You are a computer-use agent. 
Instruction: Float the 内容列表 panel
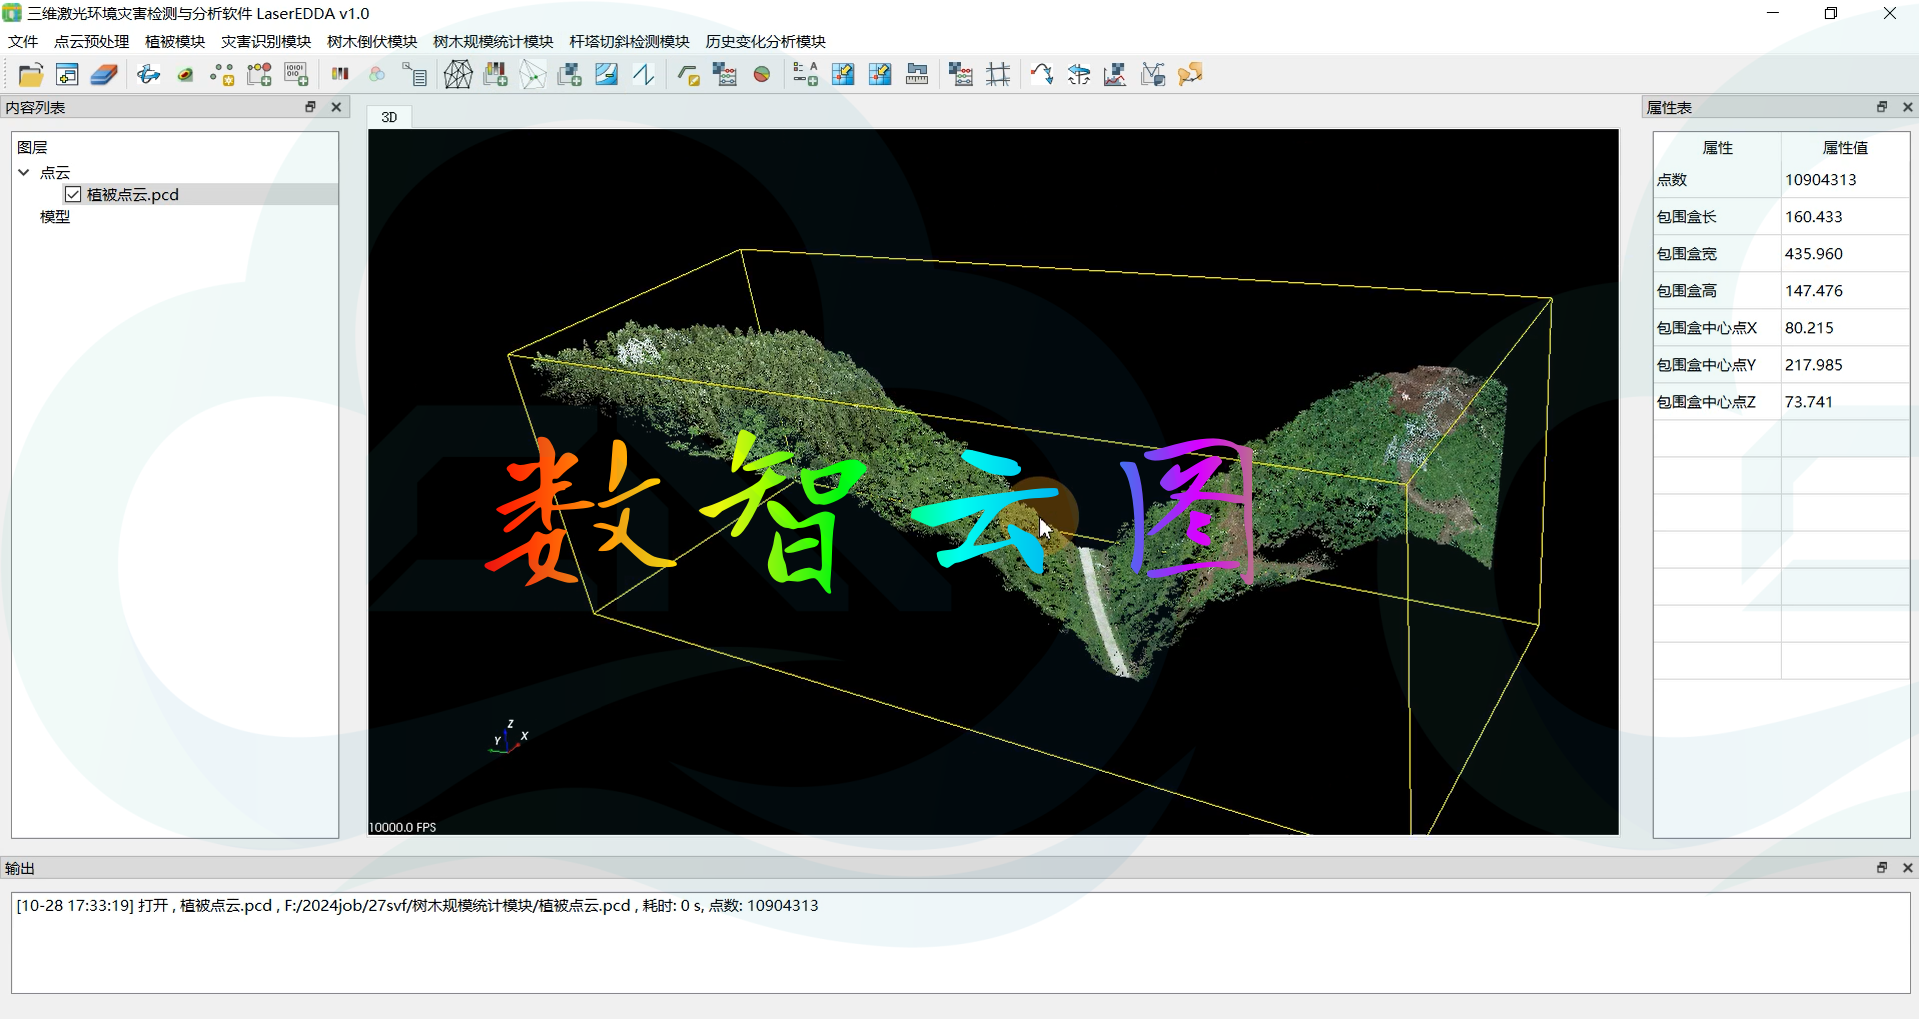click(310, 107)
